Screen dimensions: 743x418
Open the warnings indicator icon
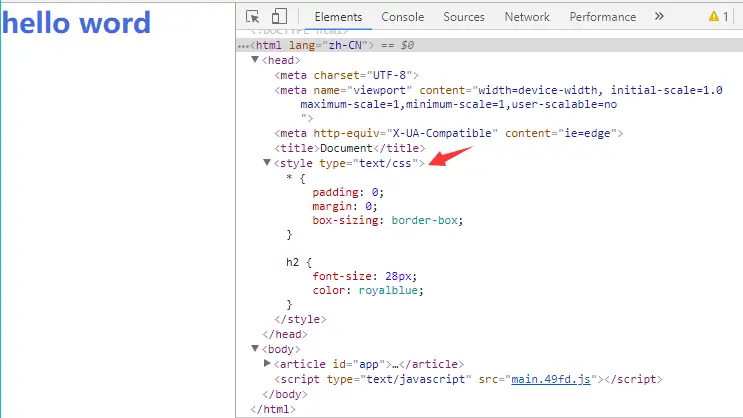click(x=714, y=17)
